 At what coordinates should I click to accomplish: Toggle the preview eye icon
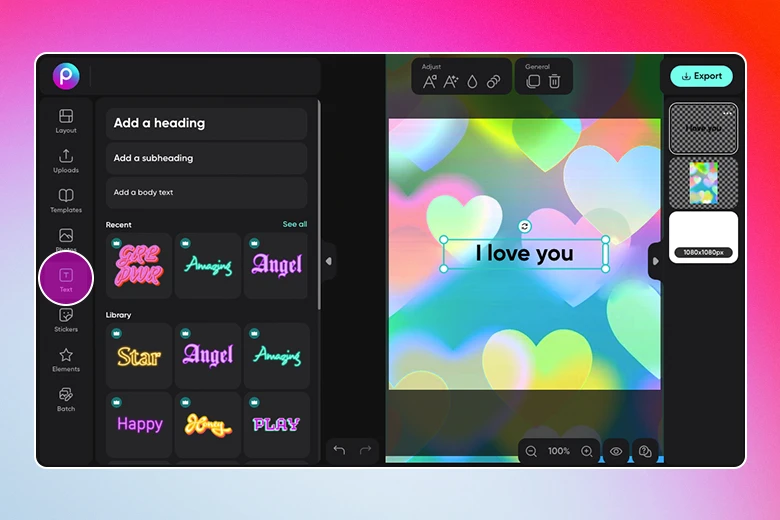pyautogui.click(x=616, y=451)
